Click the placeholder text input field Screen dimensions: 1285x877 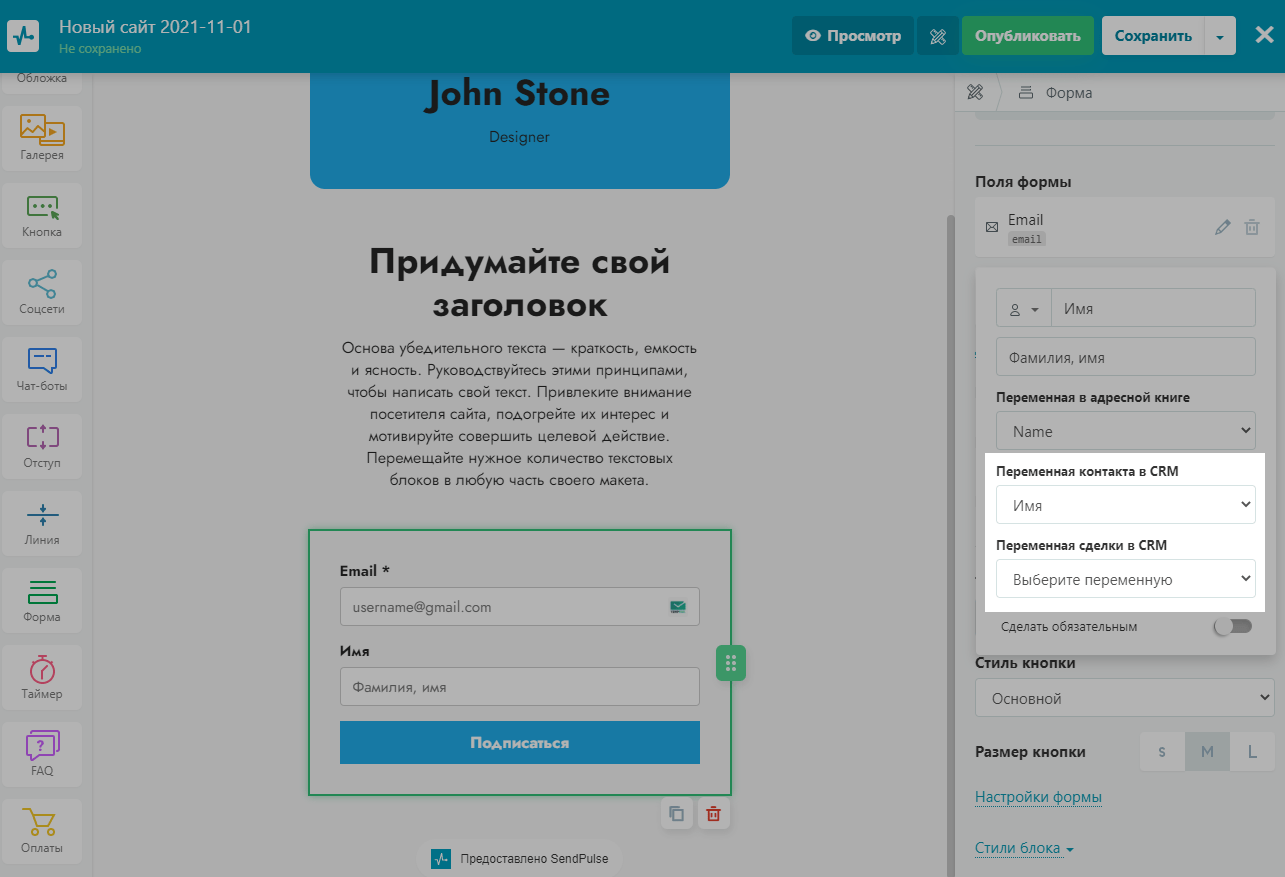[x=1125, y=357]
